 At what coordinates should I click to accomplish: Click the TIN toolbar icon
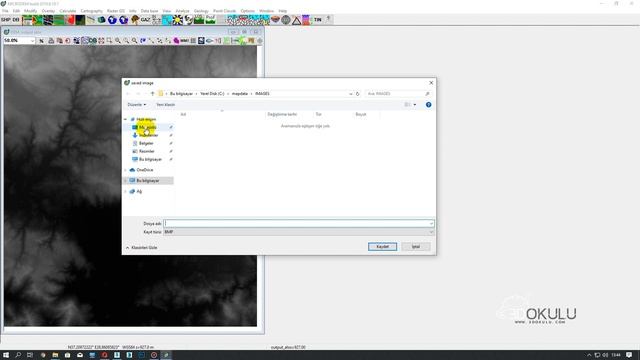click(318, 20)
